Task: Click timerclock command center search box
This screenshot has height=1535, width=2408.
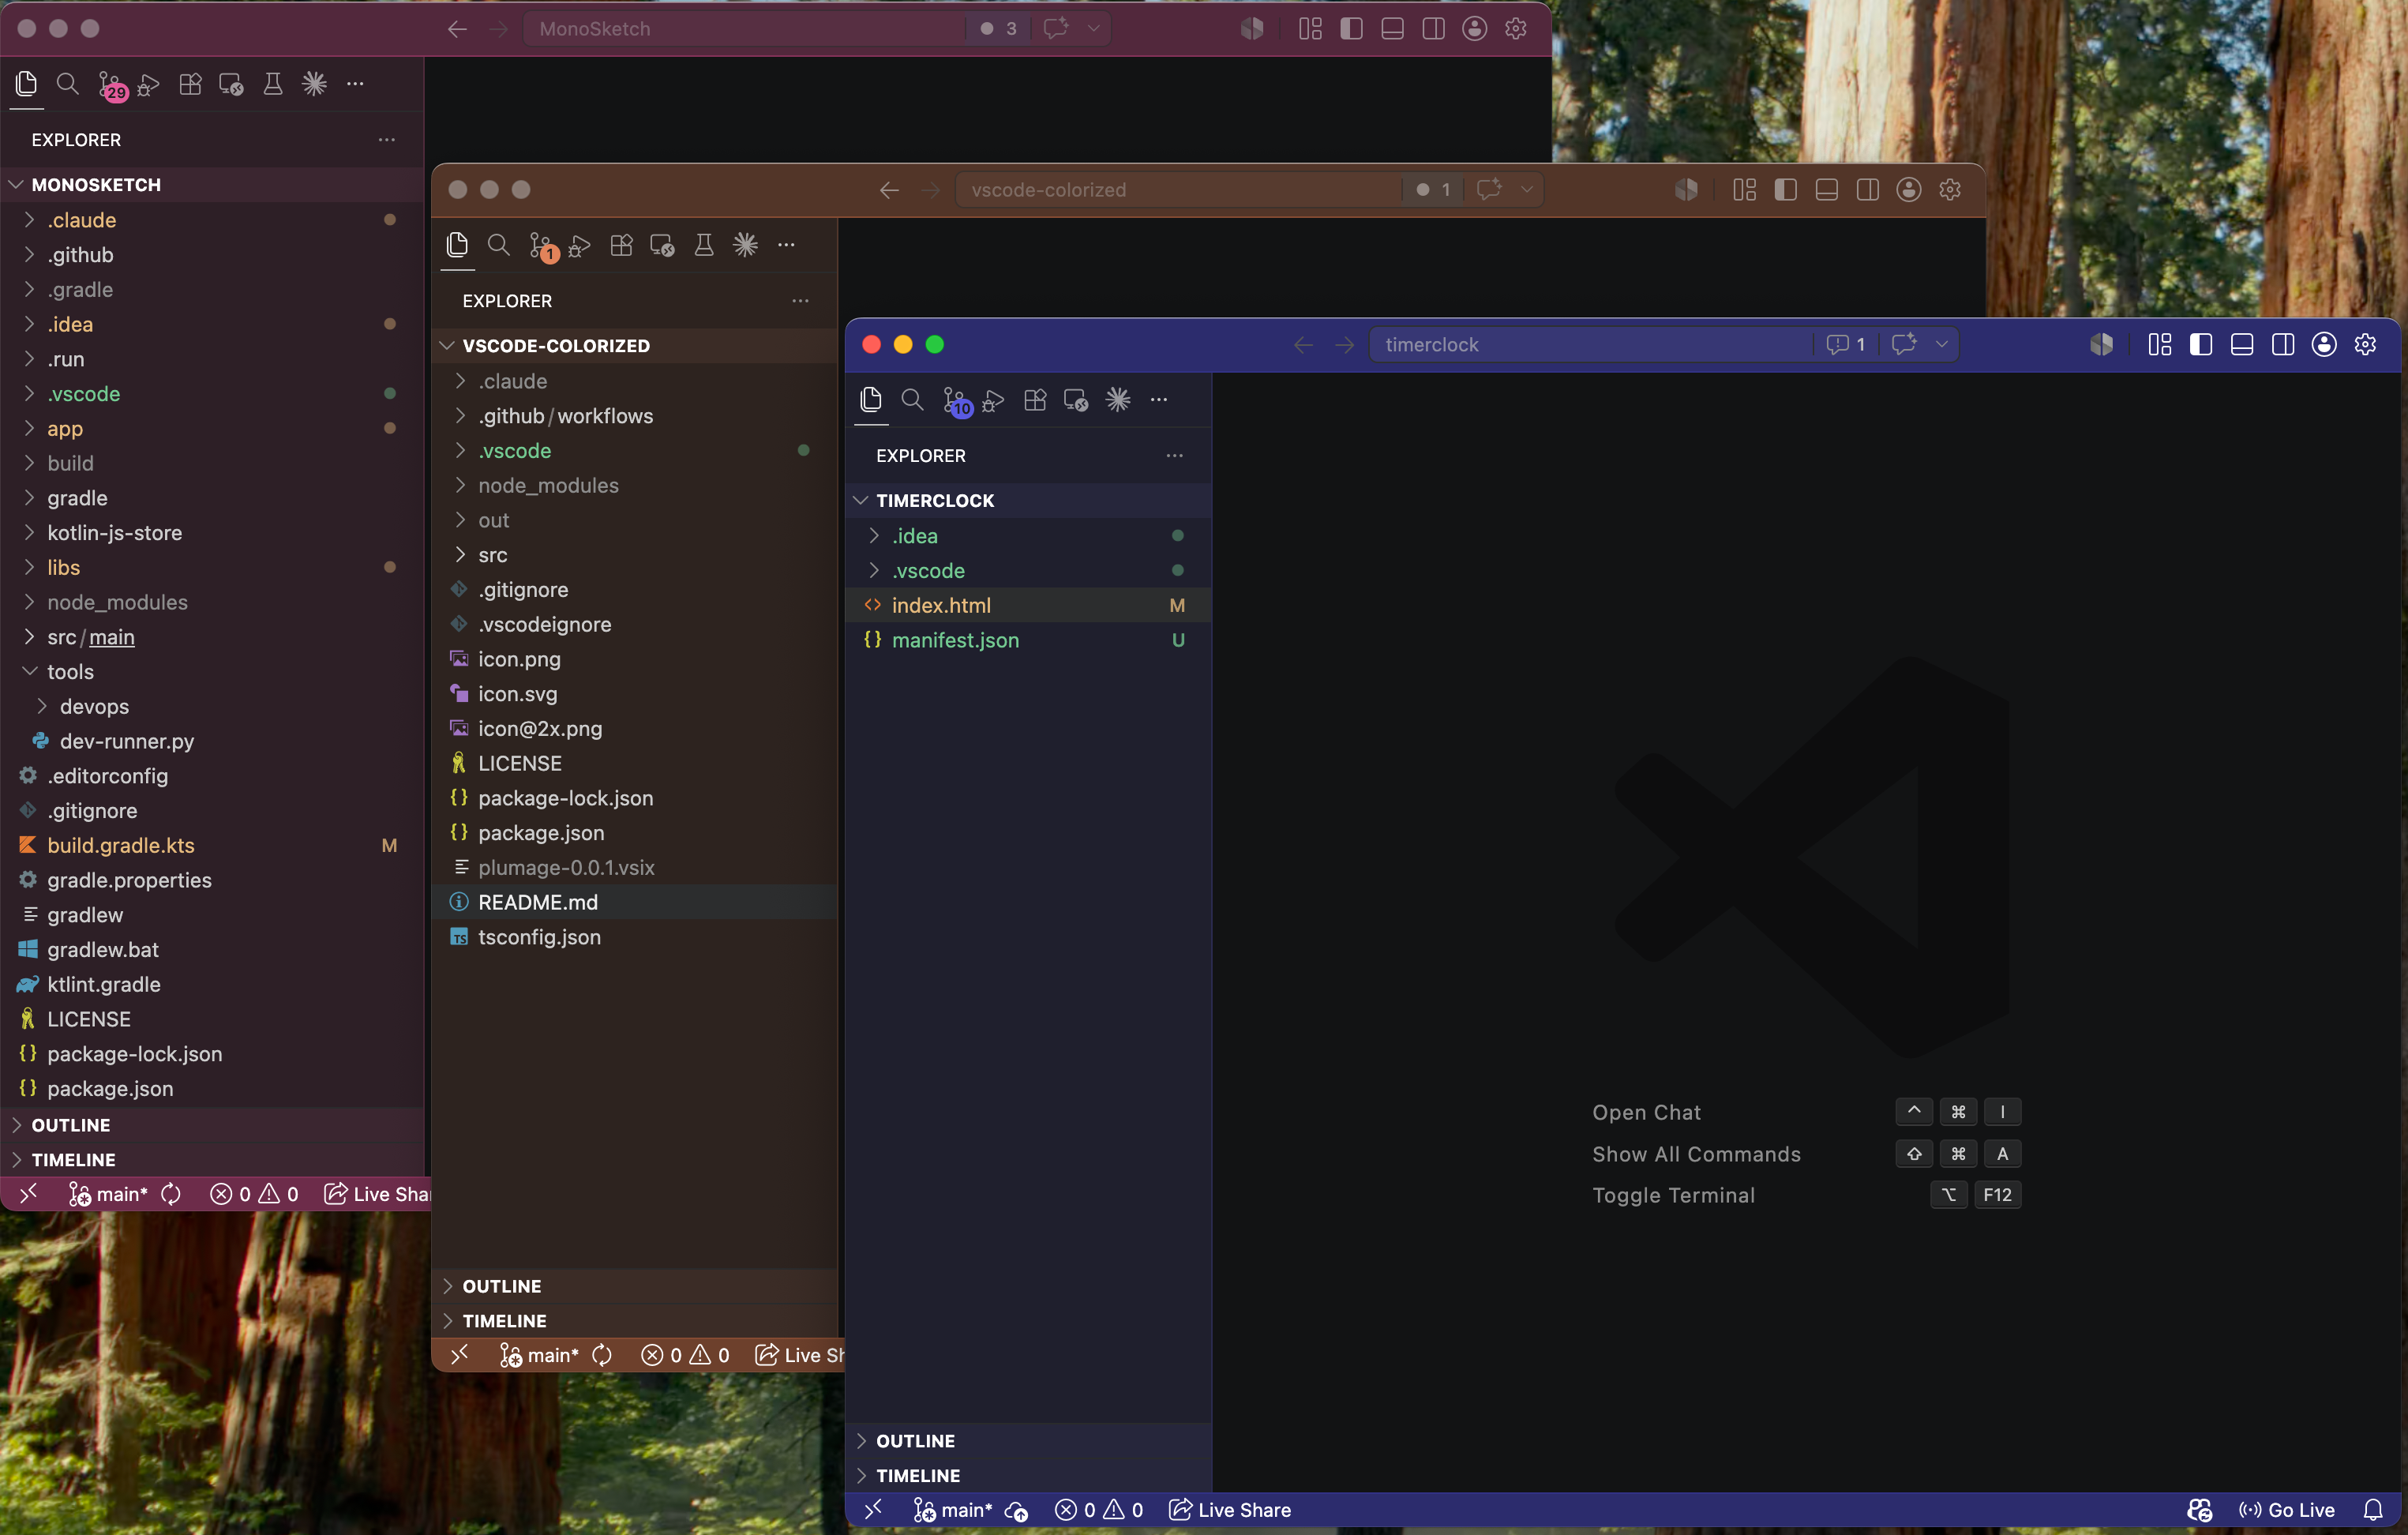Action: point(1590,345)
